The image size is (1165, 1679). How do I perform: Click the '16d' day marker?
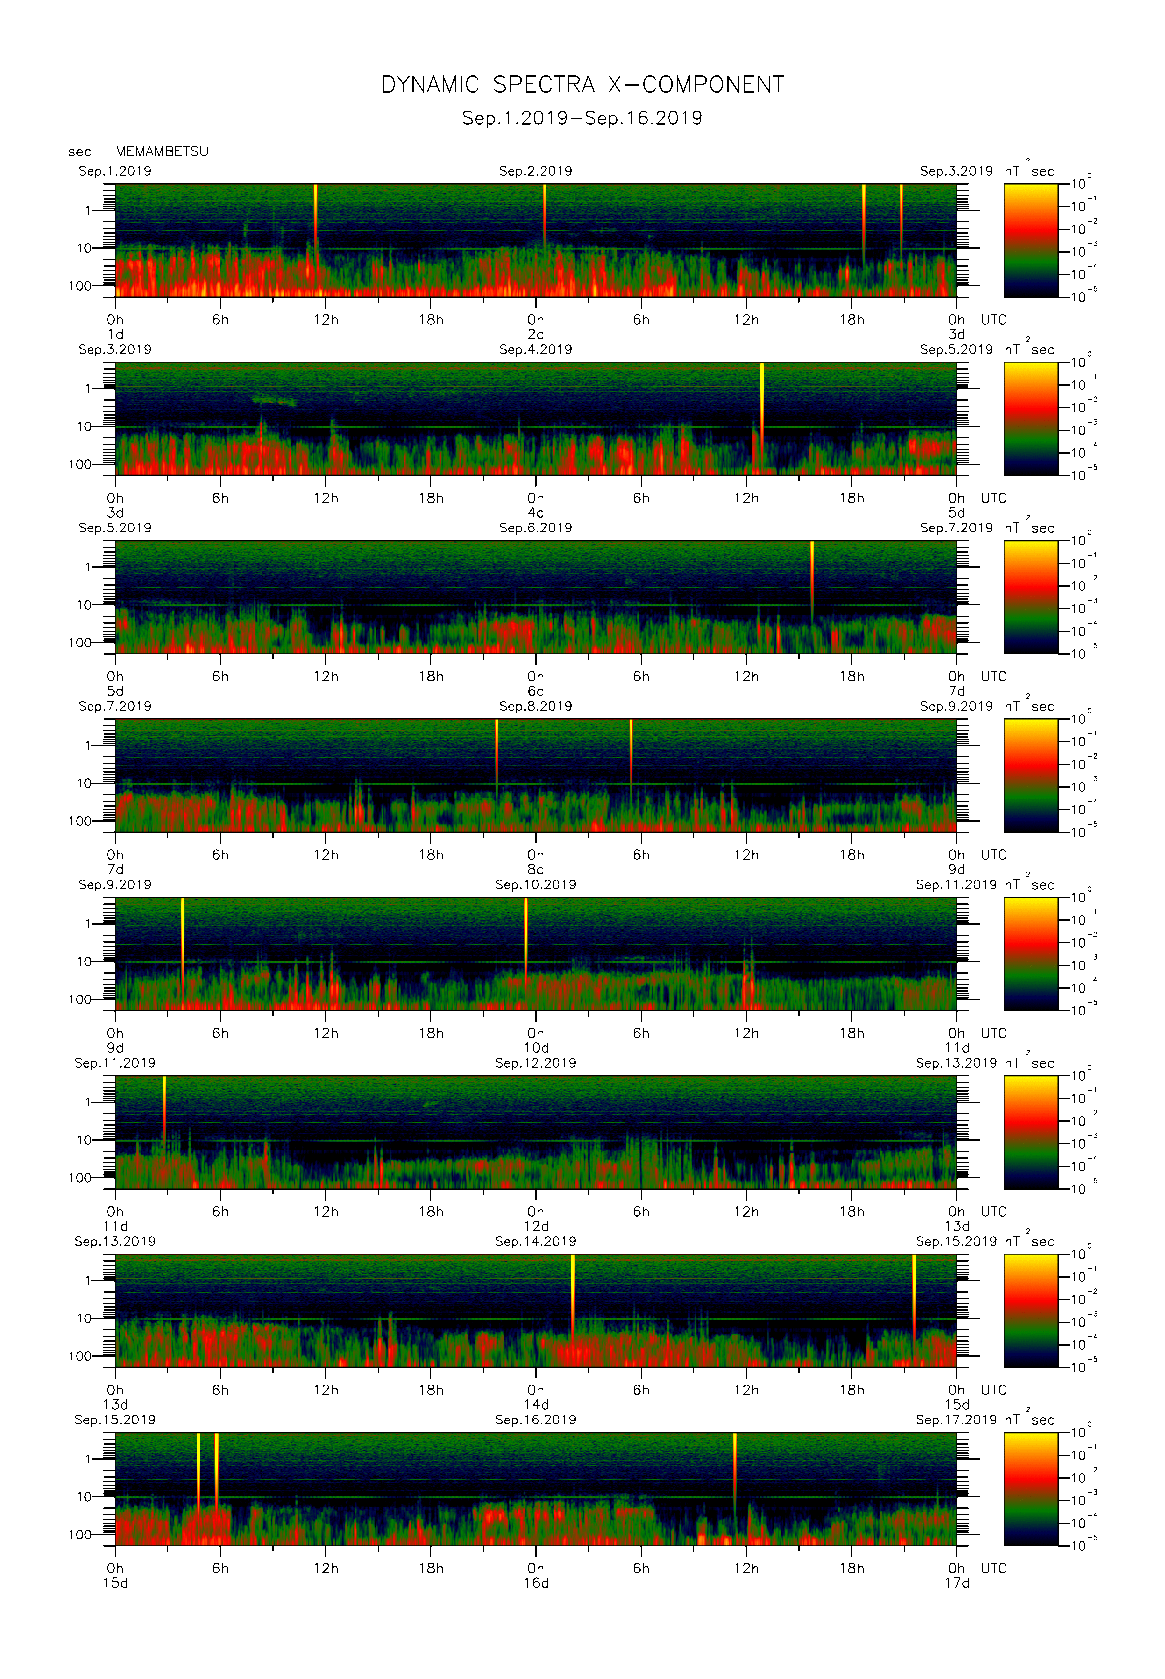coord(536,1583)
